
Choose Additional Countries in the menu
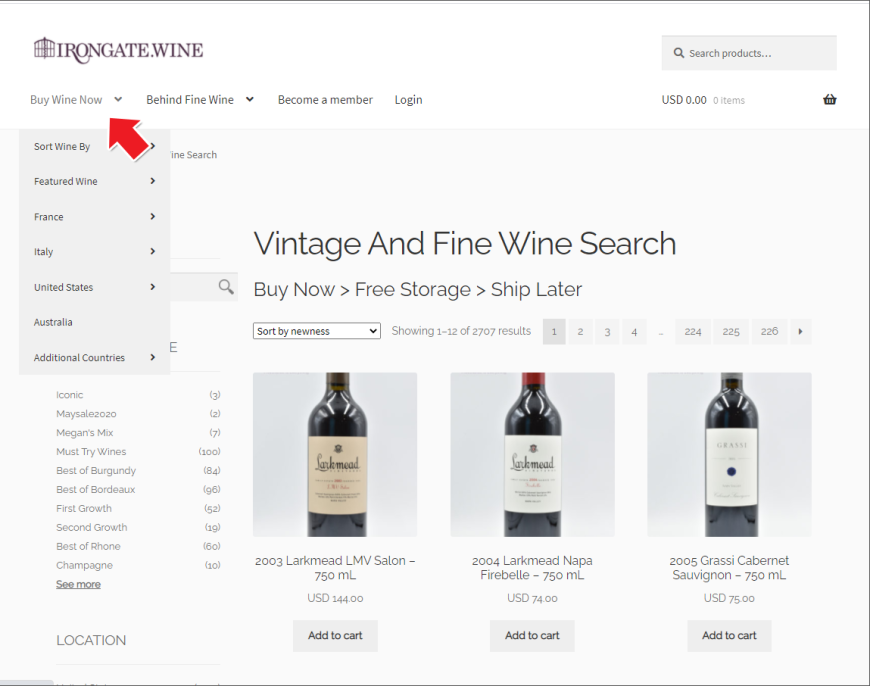79,358
